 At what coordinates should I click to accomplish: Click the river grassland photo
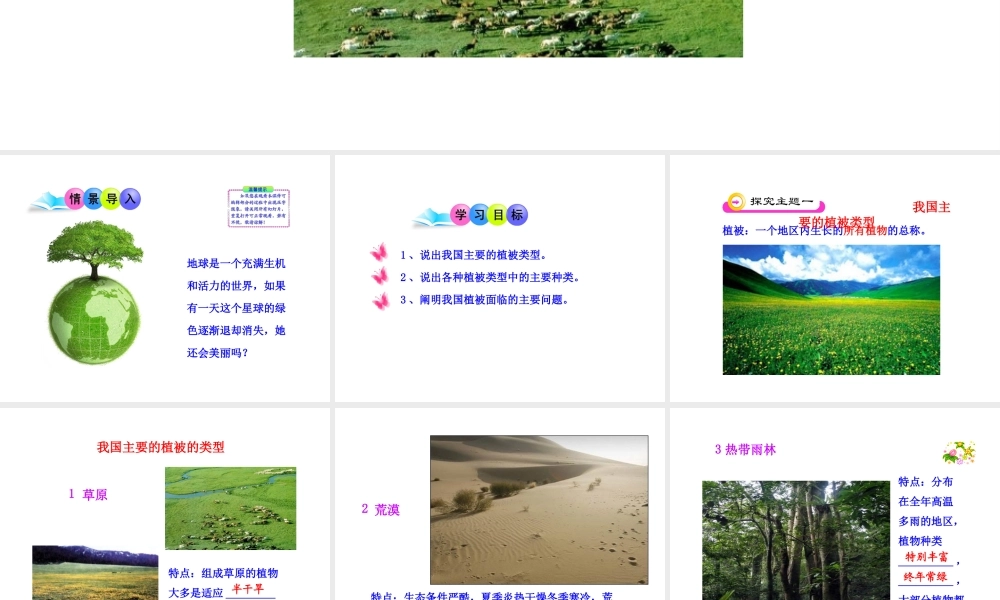click(230, 508)
